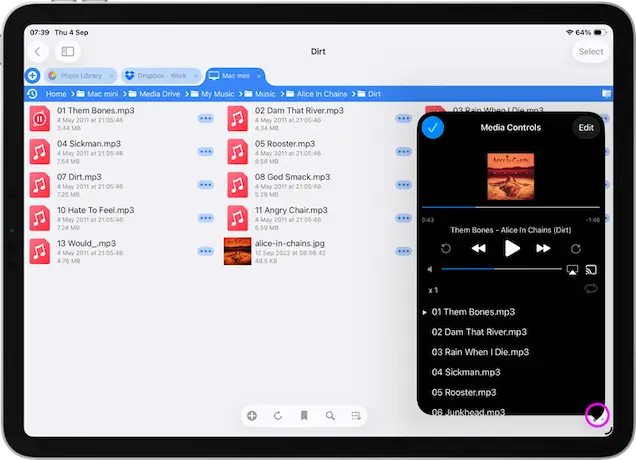Open the history clock icon in breadcrumb bar

[x=33, y=94]
